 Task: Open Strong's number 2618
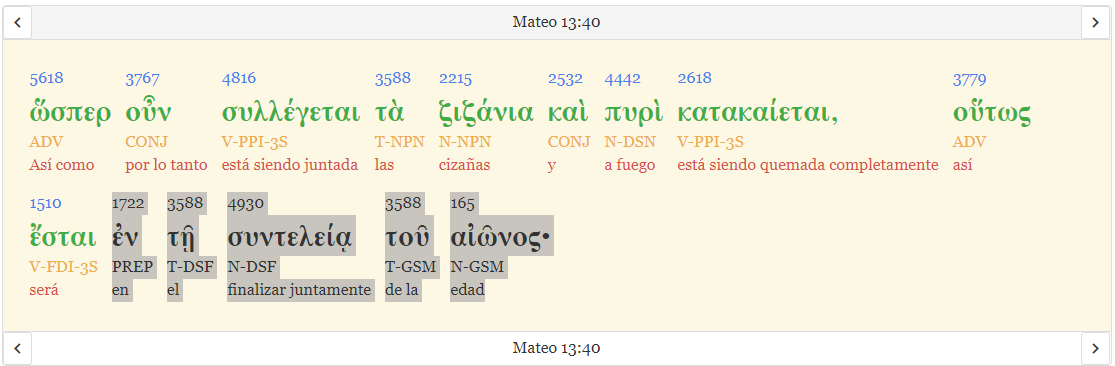coord(695,79)
